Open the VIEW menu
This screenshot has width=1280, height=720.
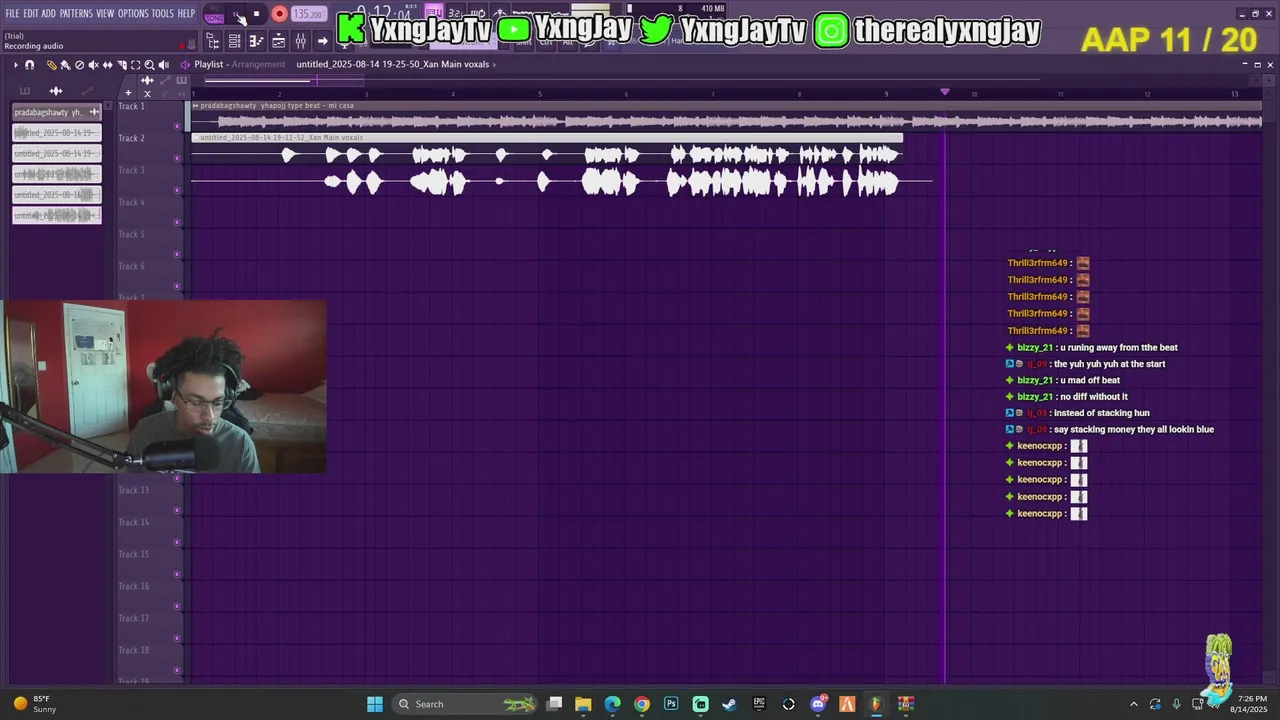click(105, 13)
